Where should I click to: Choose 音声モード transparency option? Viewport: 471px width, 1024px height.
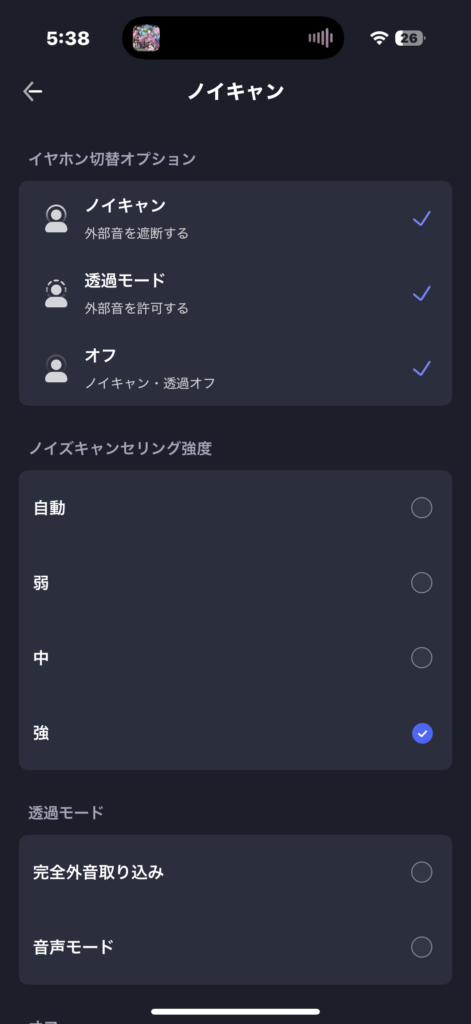[x=235, y=947]
